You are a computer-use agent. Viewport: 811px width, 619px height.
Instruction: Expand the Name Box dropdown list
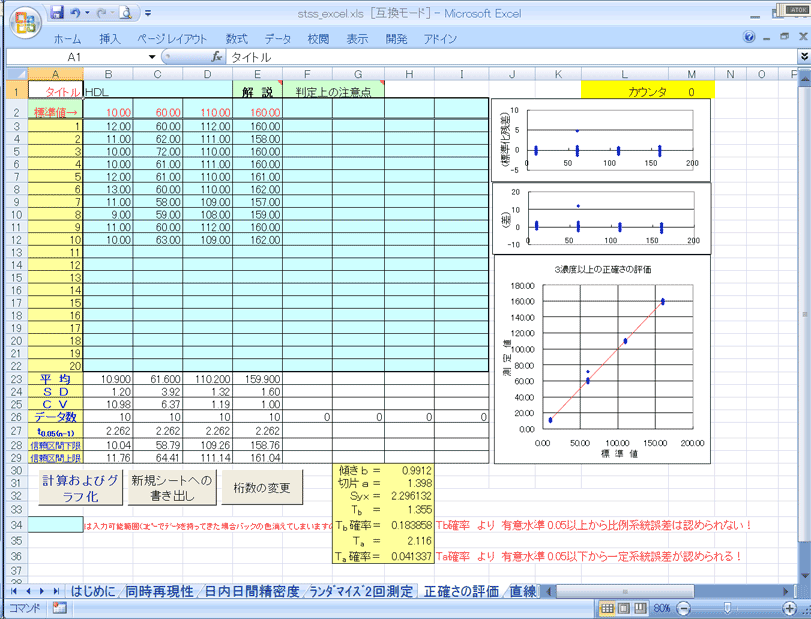pos(152,57)
